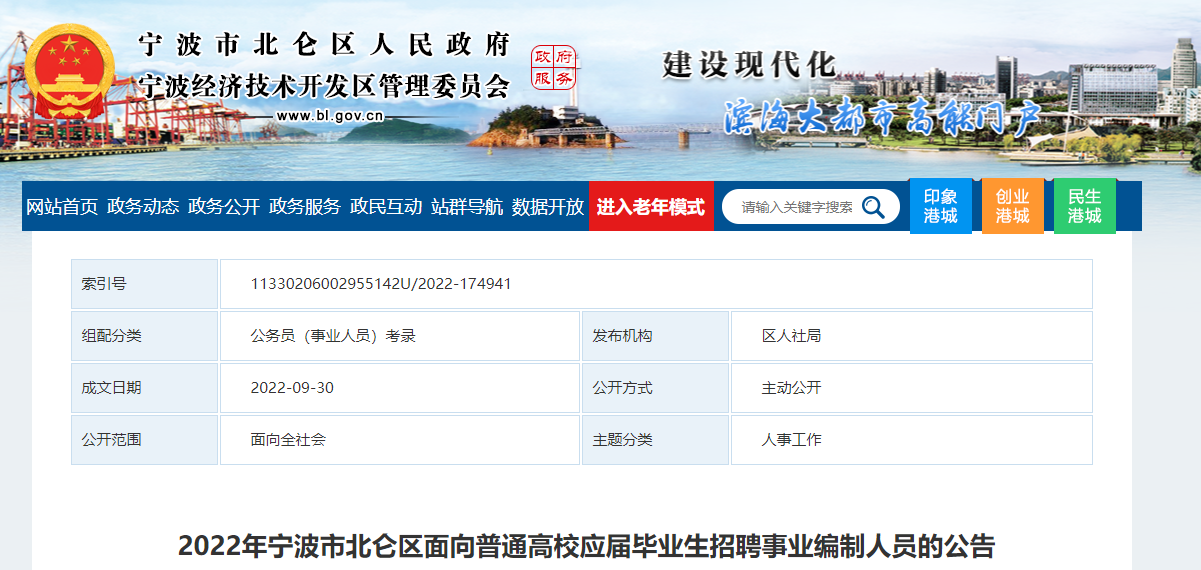
Task: Click the 发布机构 label cell
Action: [655, 336]
